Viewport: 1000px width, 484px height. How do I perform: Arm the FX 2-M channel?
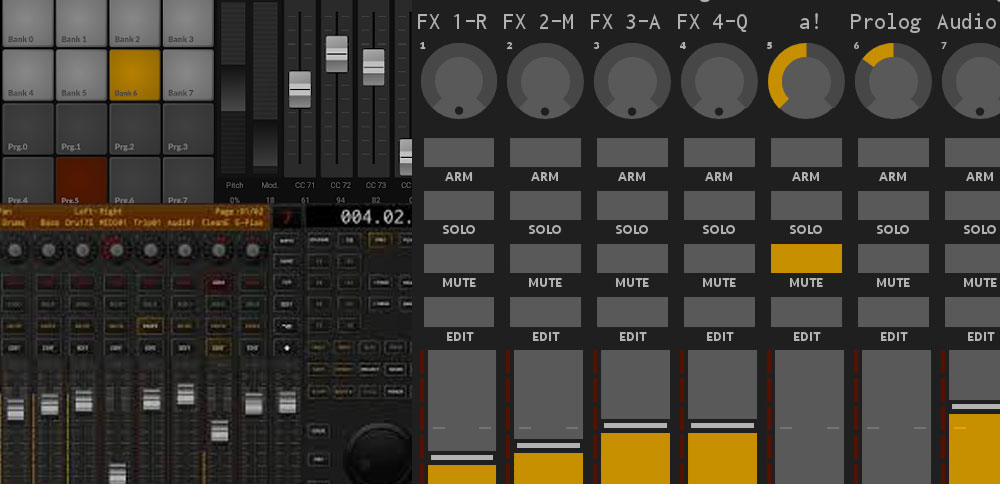(x=545, y=152)
